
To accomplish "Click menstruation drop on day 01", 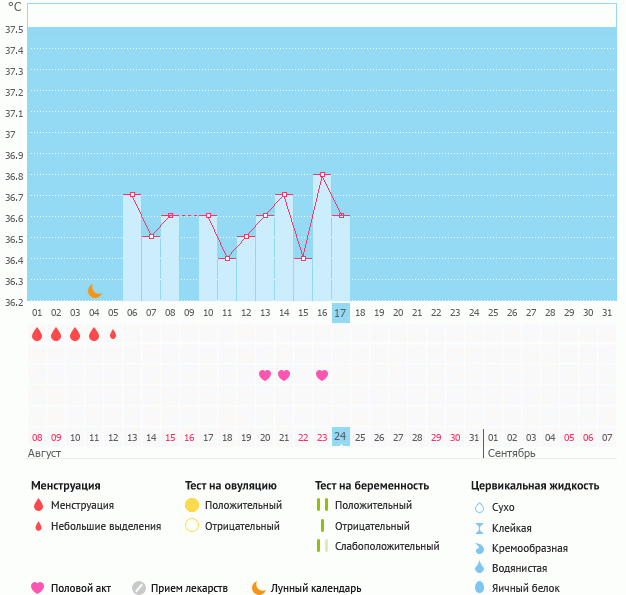I will (37, 335).
